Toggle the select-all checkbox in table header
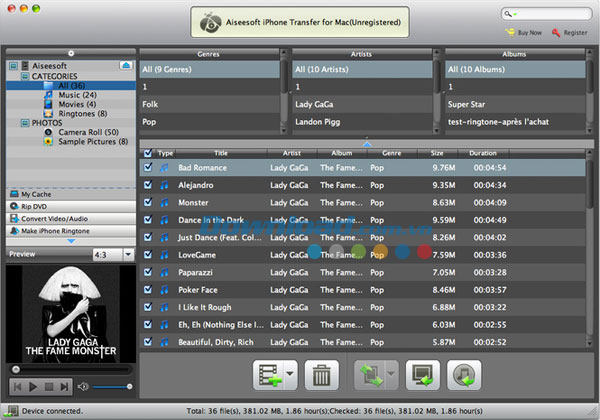Screen dimensions: 600x420 click(x=149, y=153)
